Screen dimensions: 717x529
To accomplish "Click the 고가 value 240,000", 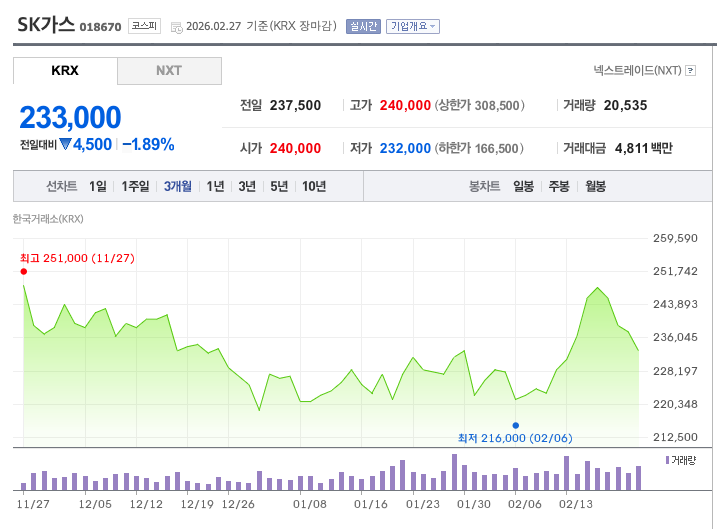I will tap(405, 106).
